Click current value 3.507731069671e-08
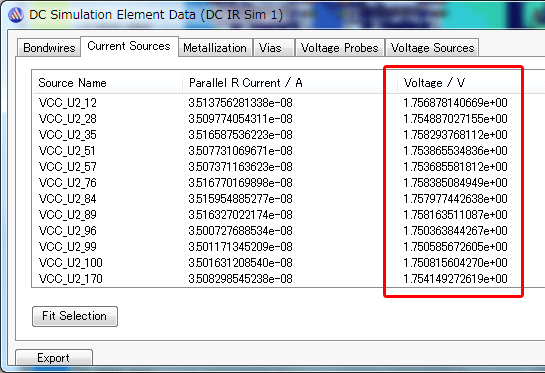The height and width of the screenshot is (373, 545). pos(241,151)
